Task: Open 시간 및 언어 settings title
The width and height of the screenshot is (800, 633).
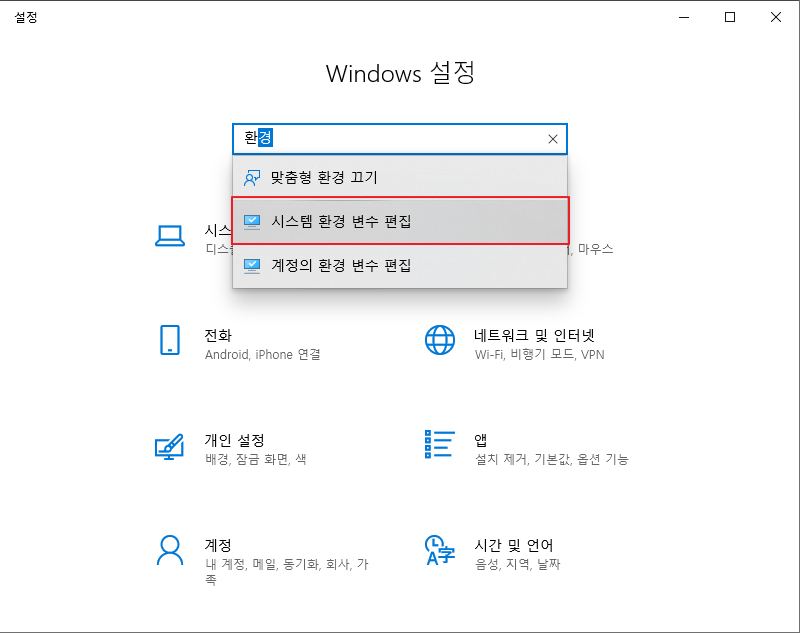Action: (514, 545)
